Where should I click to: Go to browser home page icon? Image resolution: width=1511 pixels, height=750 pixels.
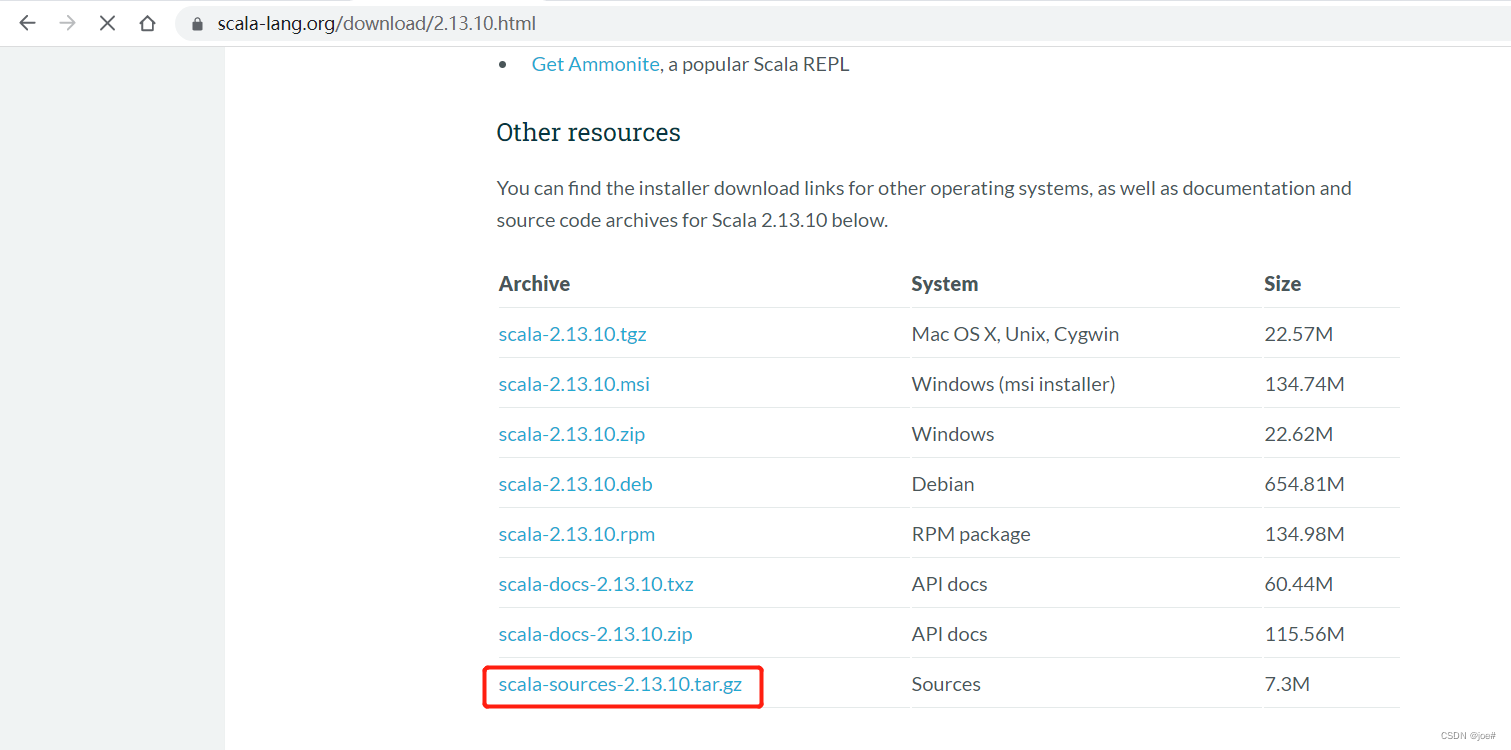[x=147, y=23]
